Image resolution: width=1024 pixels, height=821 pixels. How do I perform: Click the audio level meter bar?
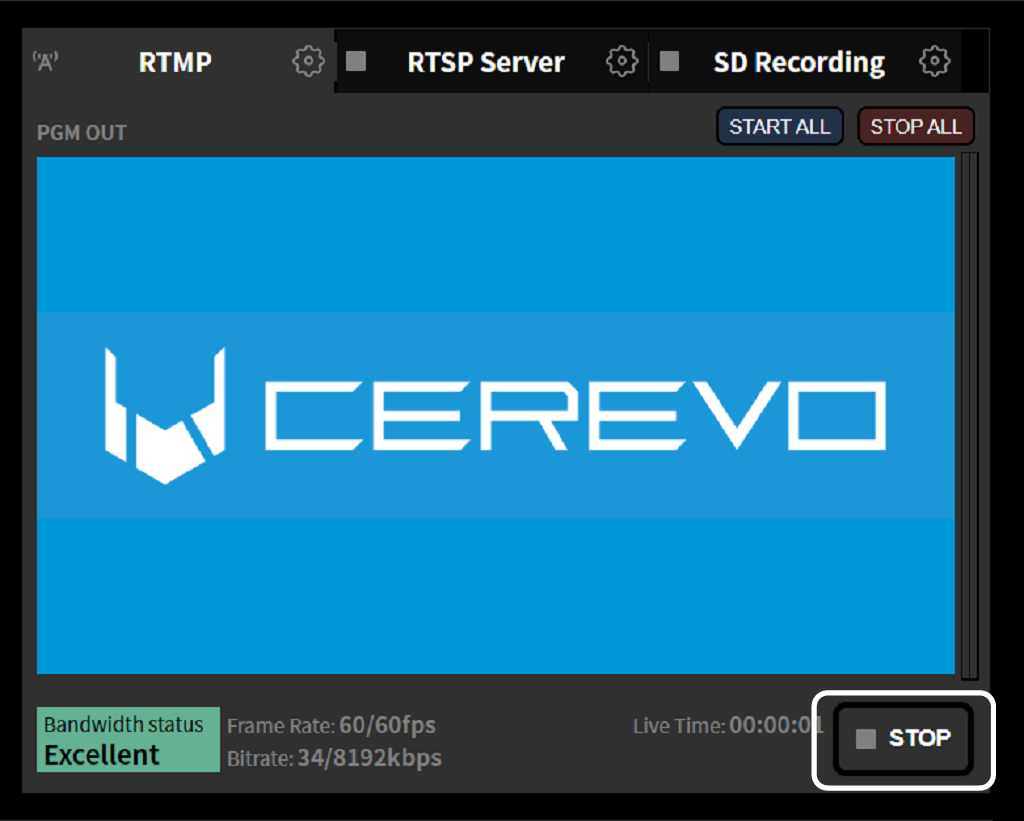tap(968, 415)
